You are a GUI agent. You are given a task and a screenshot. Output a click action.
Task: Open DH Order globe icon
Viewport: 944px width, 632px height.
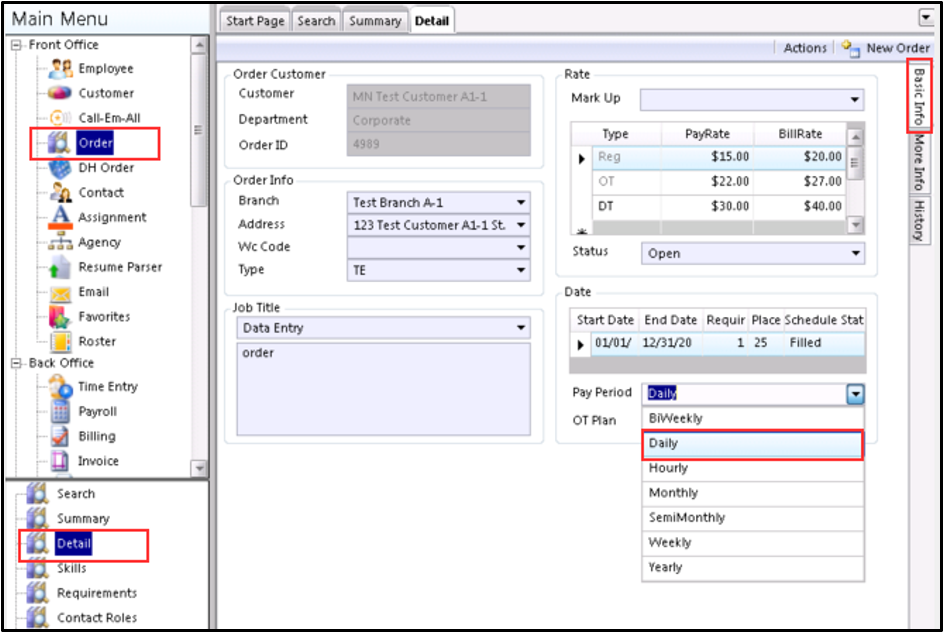(x=60, y=168)
